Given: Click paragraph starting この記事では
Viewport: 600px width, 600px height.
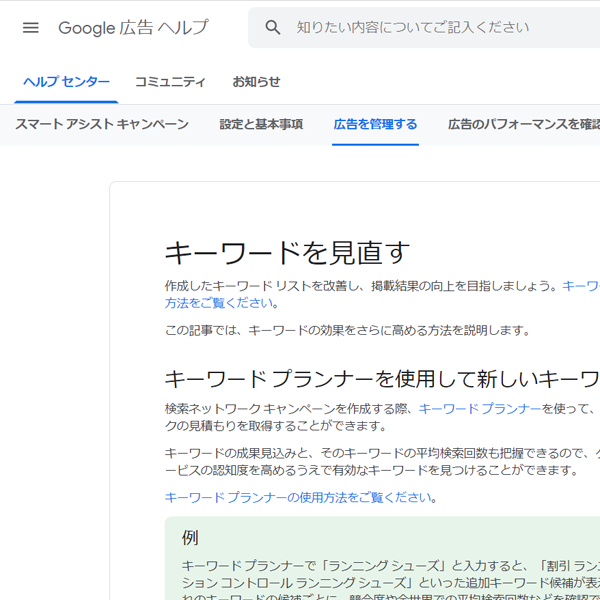Looking at the screenshot, I should [347, 330].
